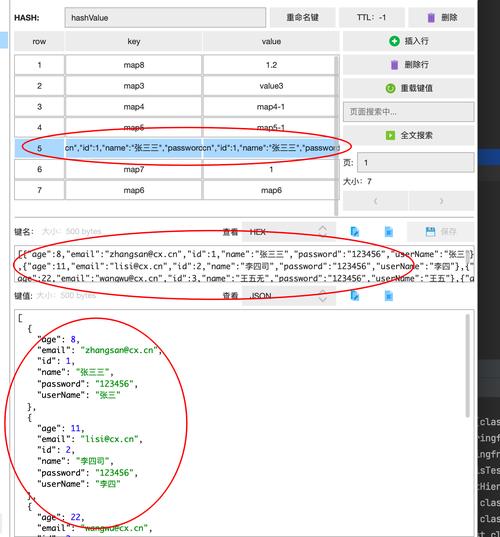Click the Save floppy disk icon
The width and height of the screenshot is (500, 537).
(430, 232)
